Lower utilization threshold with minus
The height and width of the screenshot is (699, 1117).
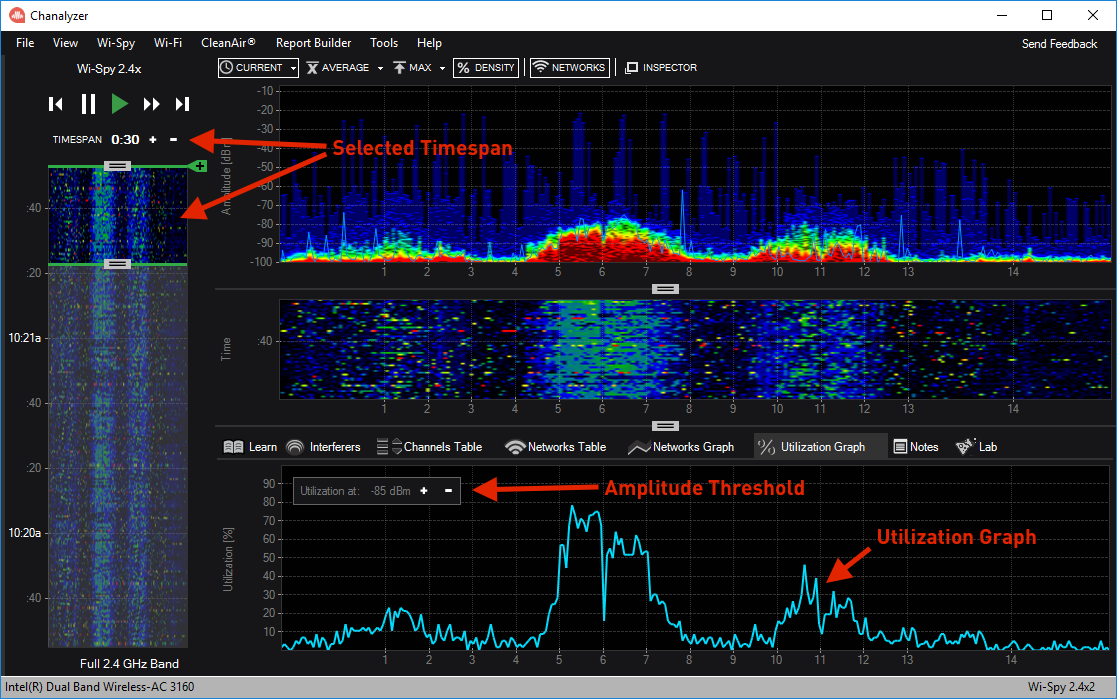[448, 491]
